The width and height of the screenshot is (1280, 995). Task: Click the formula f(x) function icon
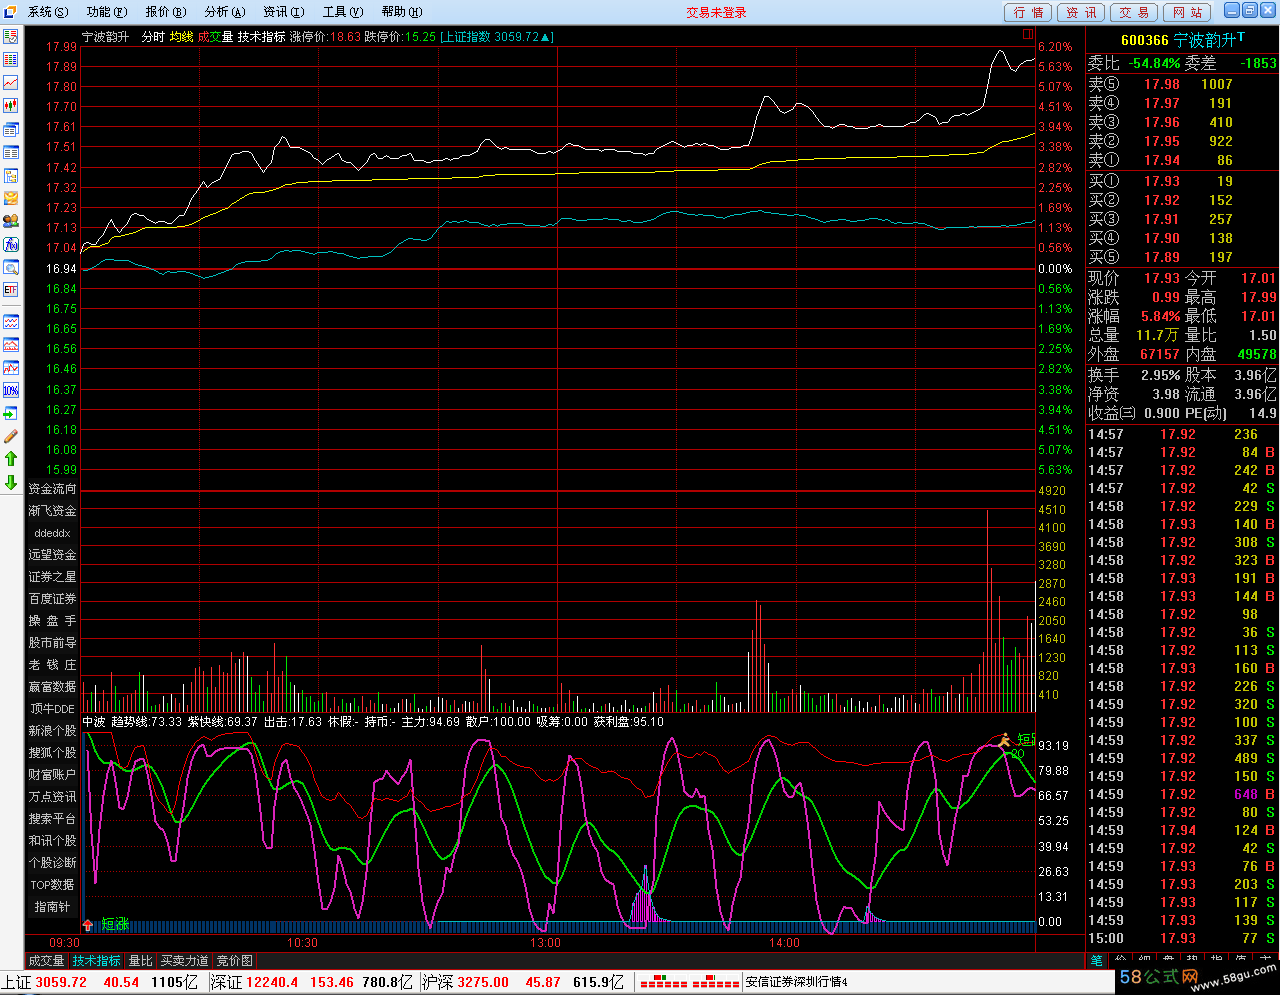(x=11, y=244)
